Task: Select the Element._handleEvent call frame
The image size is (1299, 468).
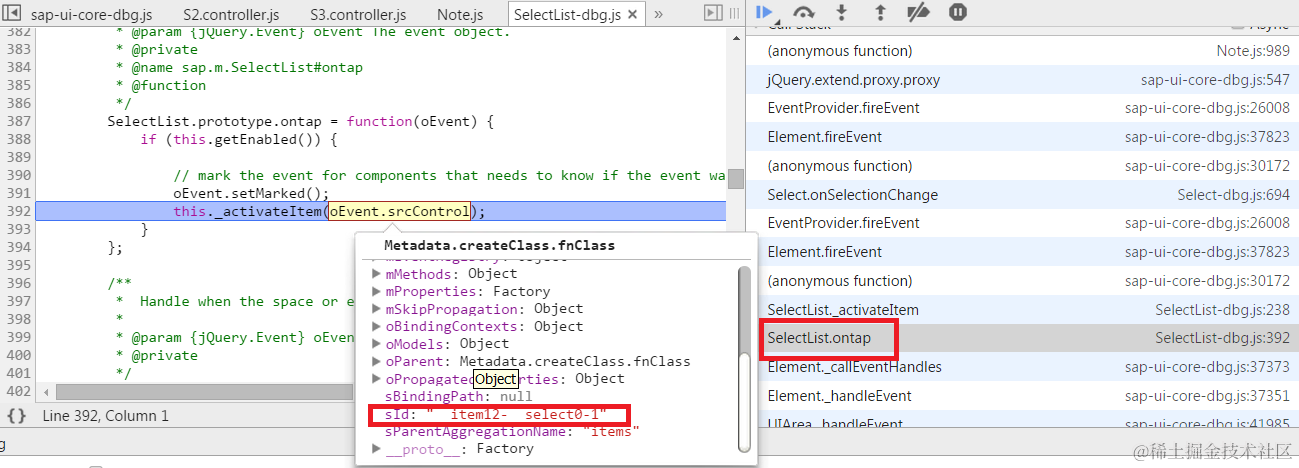Action: coord(1022,396)
